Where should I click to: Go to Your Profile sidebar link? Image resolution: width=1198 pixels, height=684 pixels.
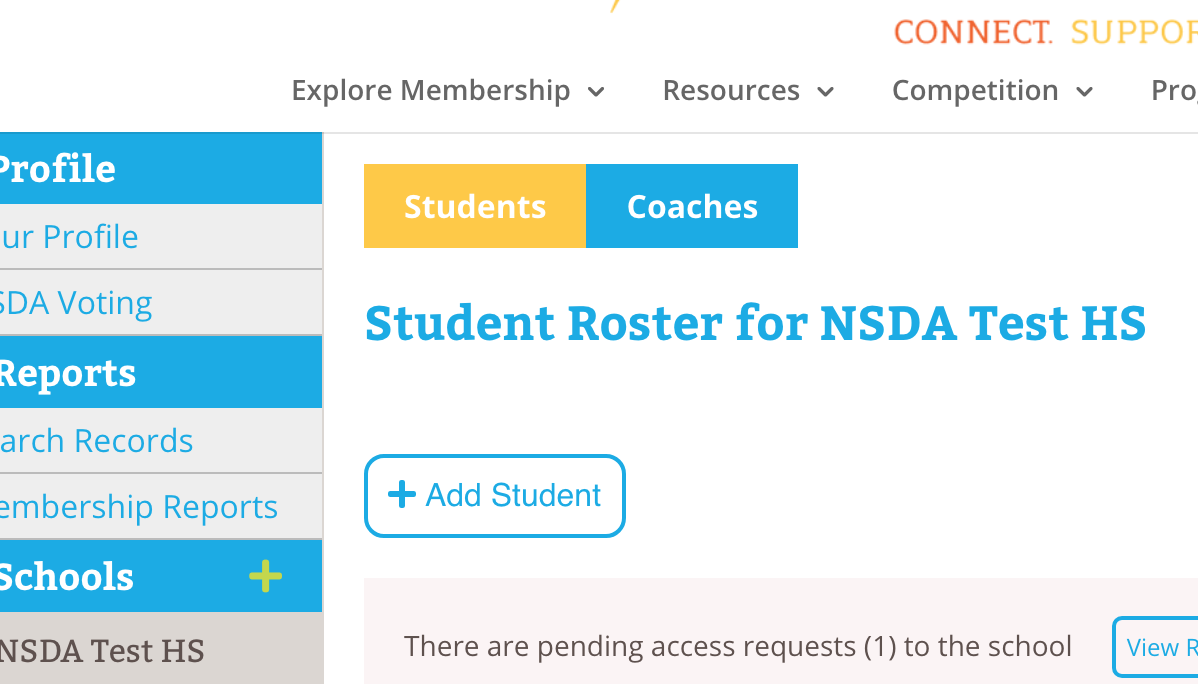pyautogui.click(x=70, y=237)
